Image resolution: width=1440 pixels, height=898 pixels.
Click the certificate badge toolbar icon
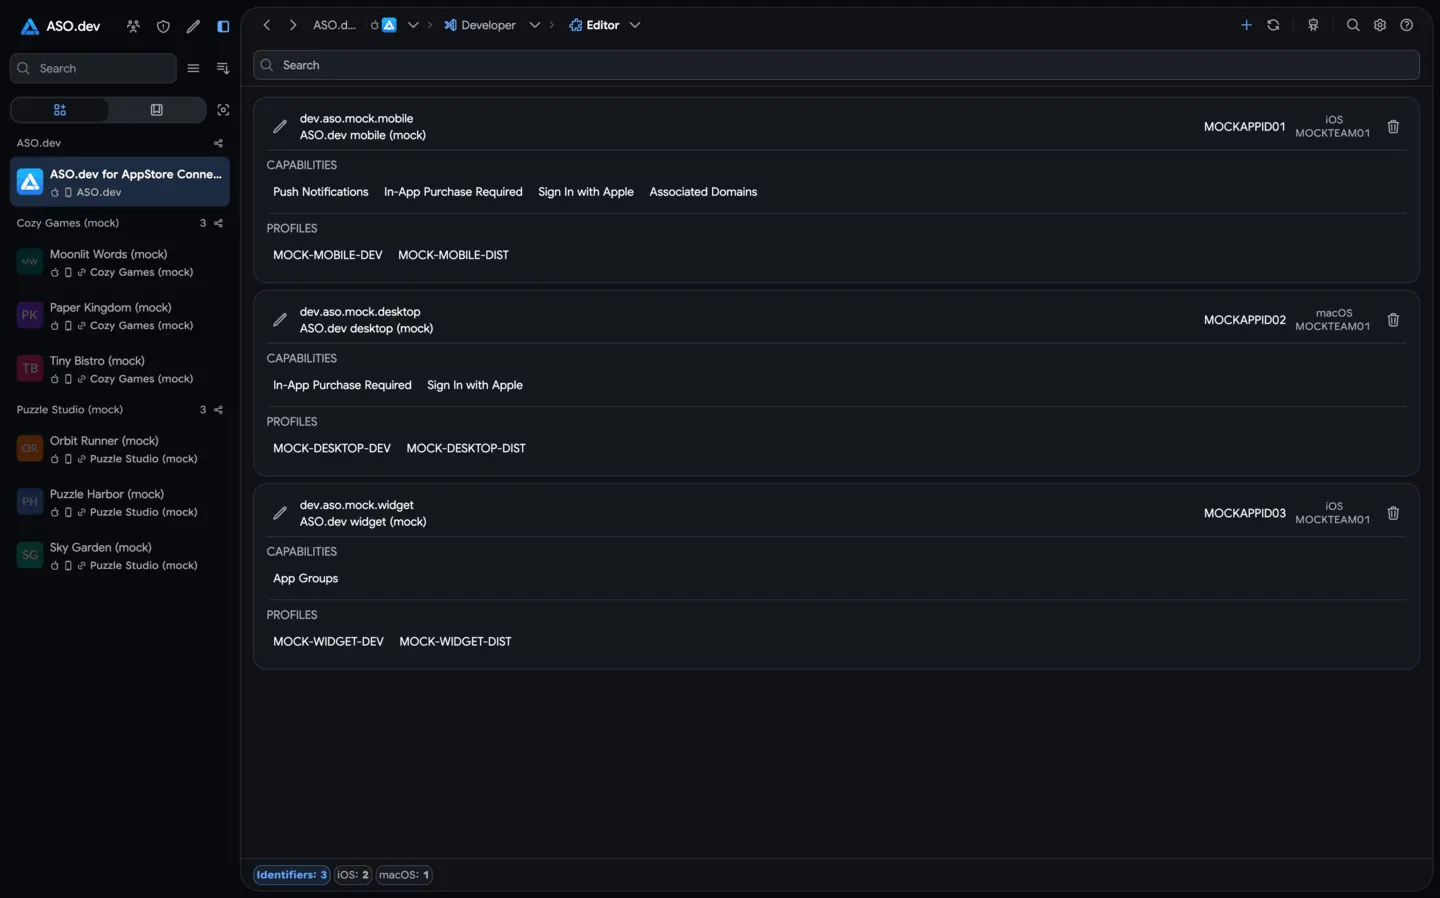click(1313, 25)
